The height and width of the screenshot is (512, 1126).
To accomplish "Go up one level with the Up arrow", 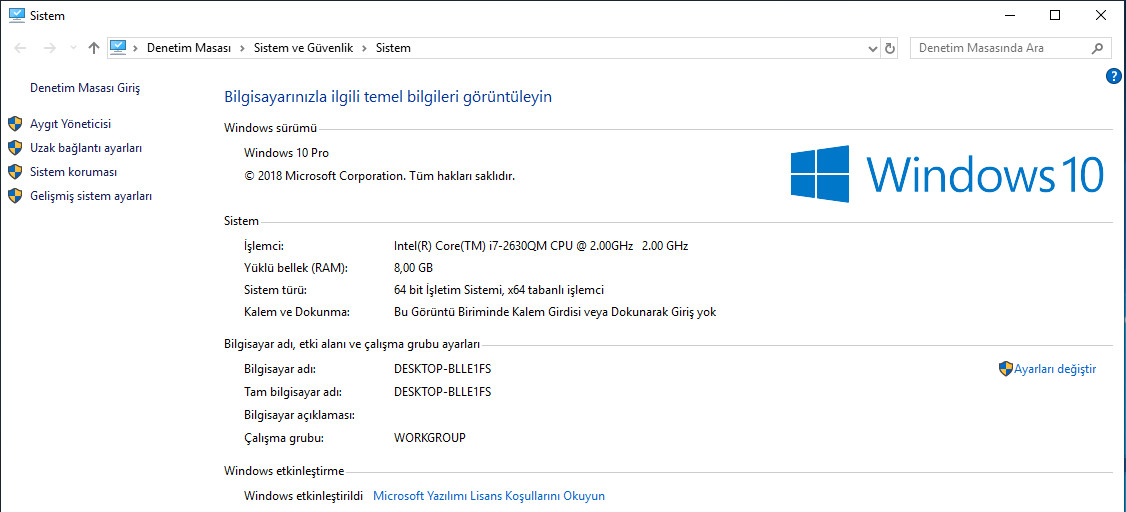I will [x=93, y=48].
